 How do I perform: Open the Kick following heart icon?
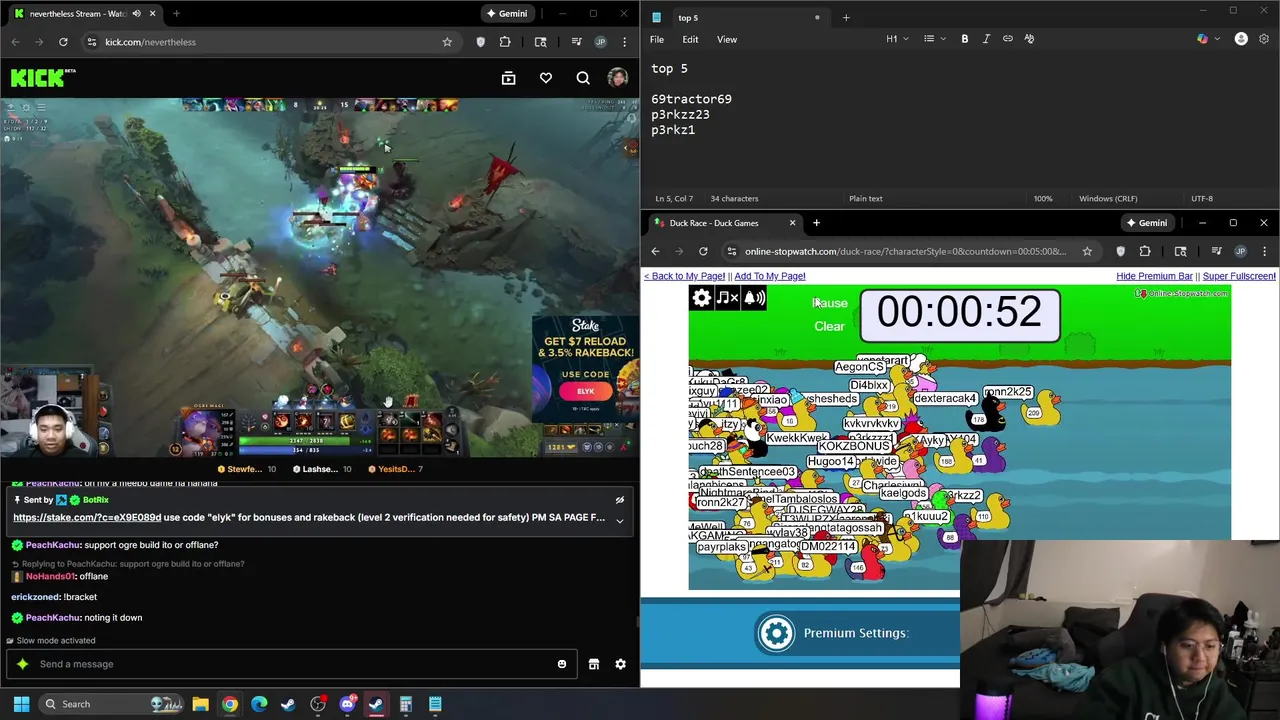tap(546, 78)
